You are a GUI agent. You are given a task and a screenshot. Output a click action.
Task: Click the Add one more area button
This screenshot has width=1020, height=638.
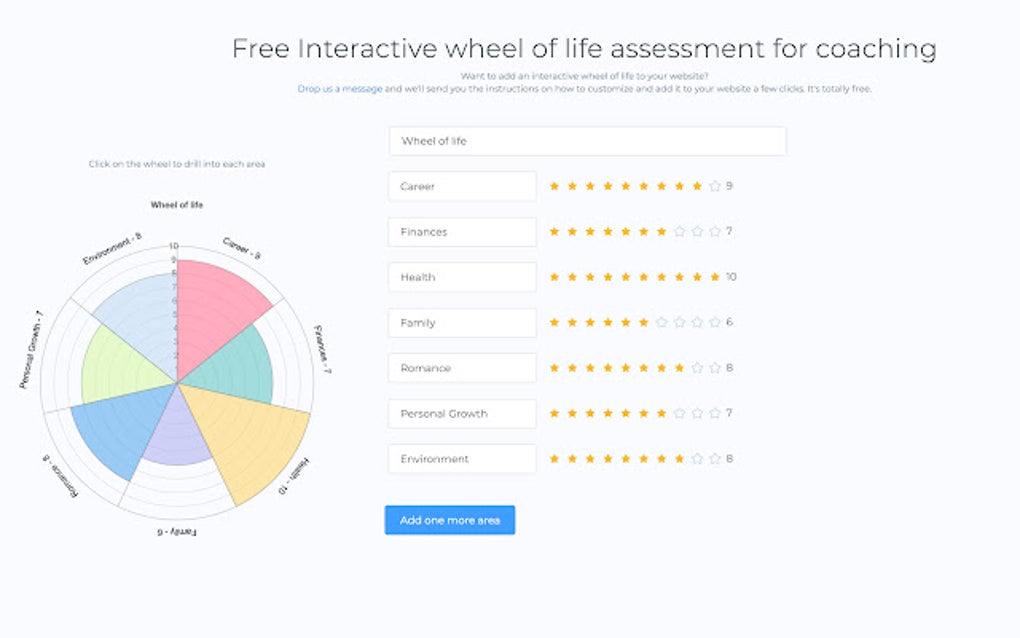coord(450,520)
